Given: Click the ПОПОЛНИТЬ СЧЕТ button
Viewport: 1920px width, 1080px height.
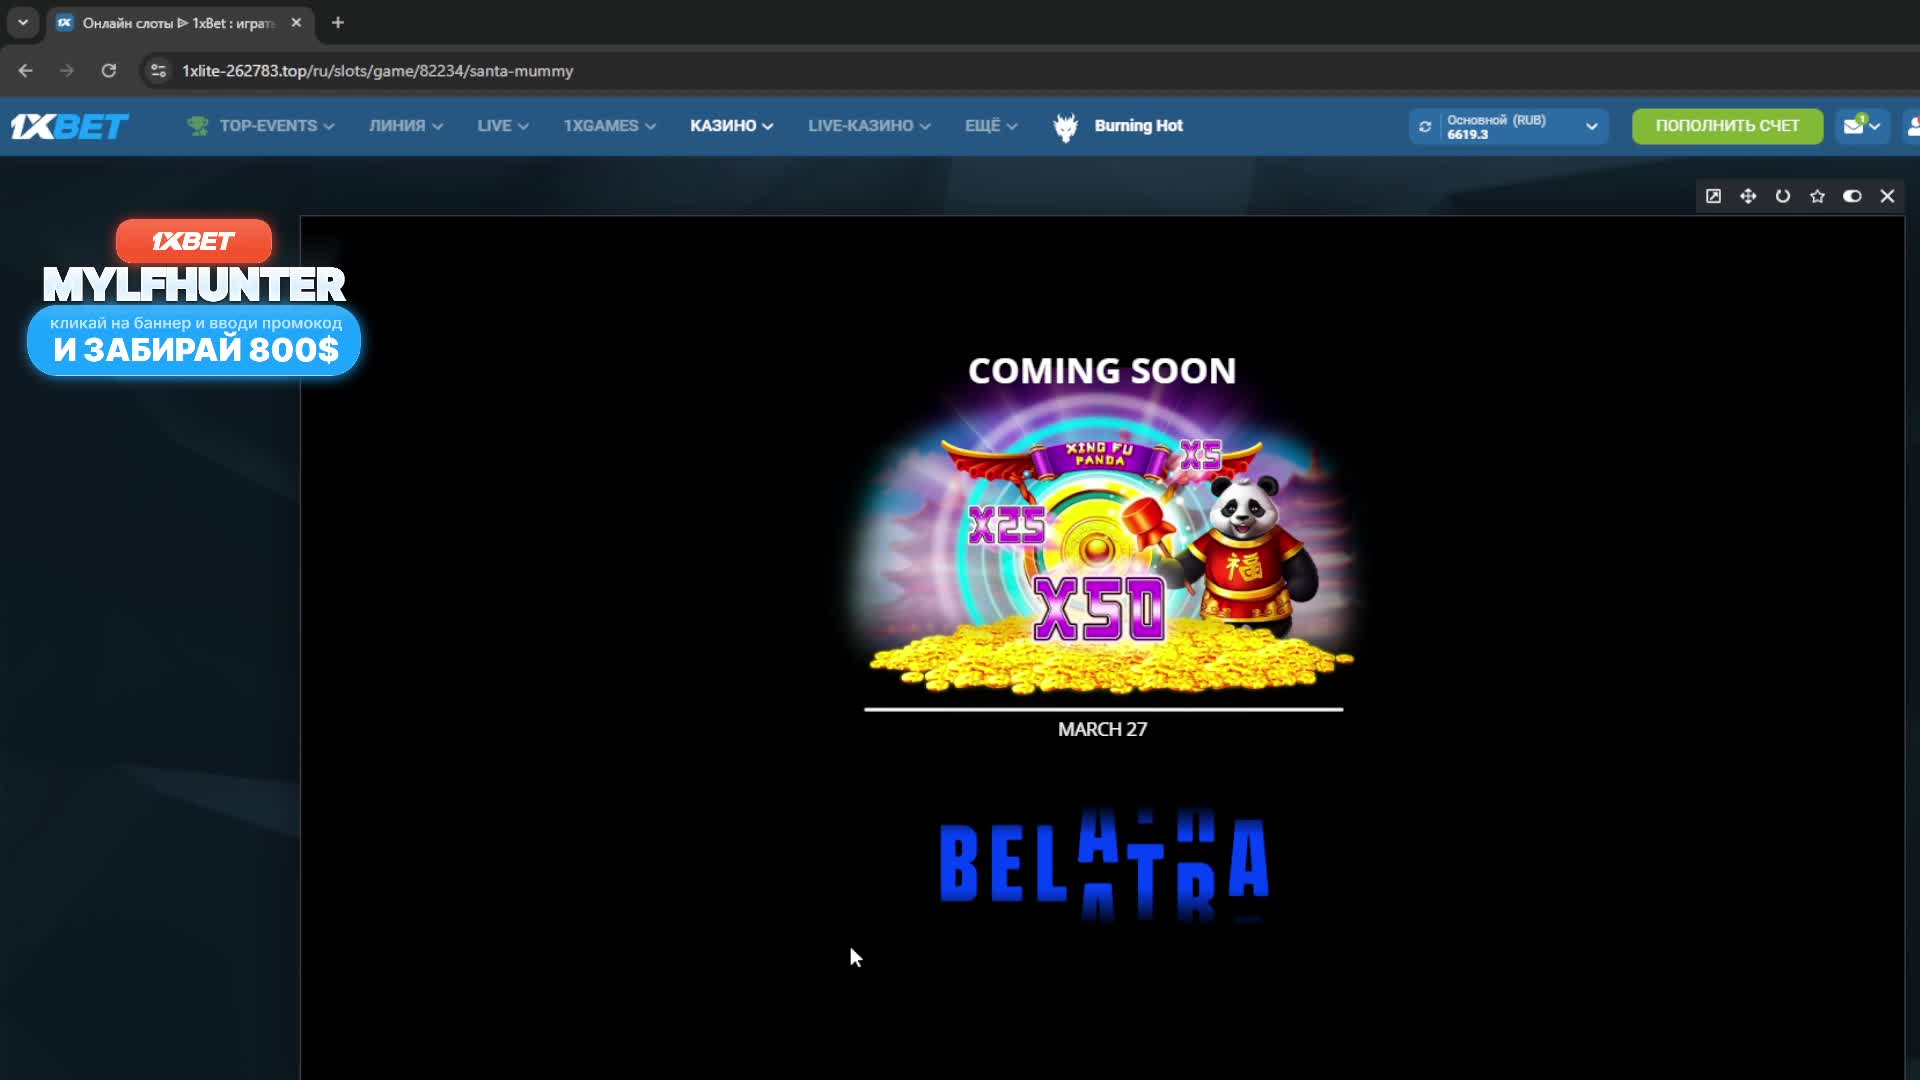Looking at the screenshot, I should pos(1727,126).
